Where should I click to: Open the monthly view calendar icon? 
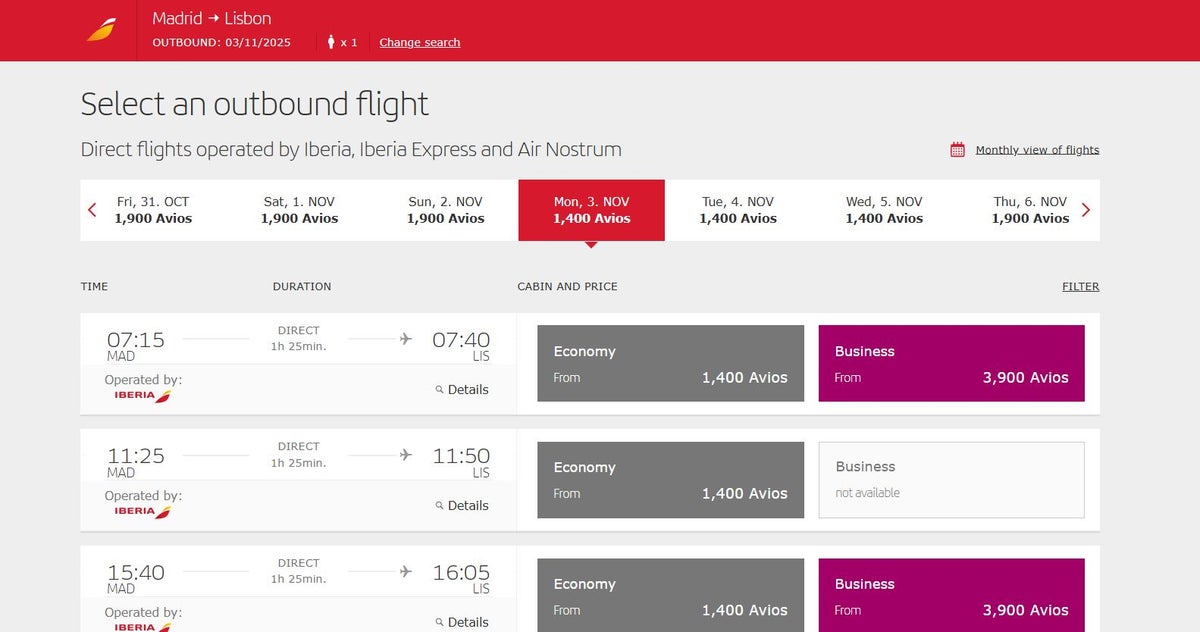coord(957,150)
